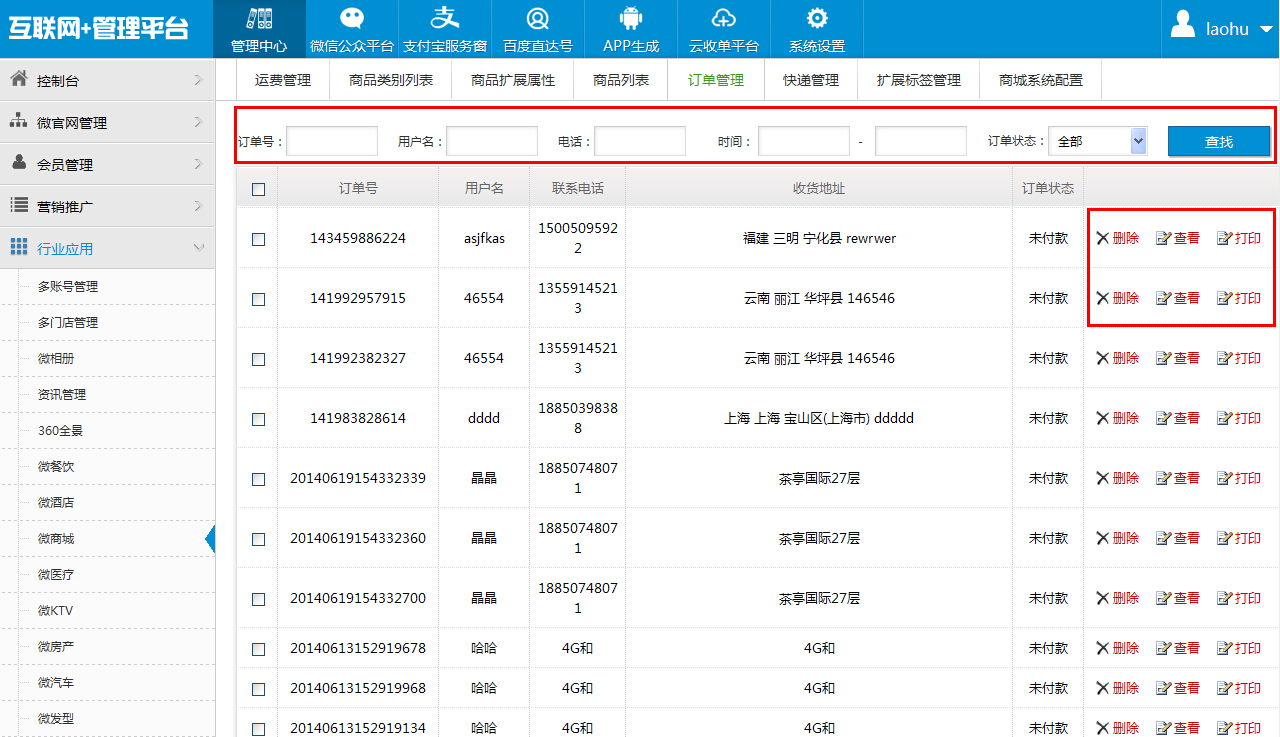Open 微餐饮 in sidebar
The image size is (1280, 737).
click(56, 467)
